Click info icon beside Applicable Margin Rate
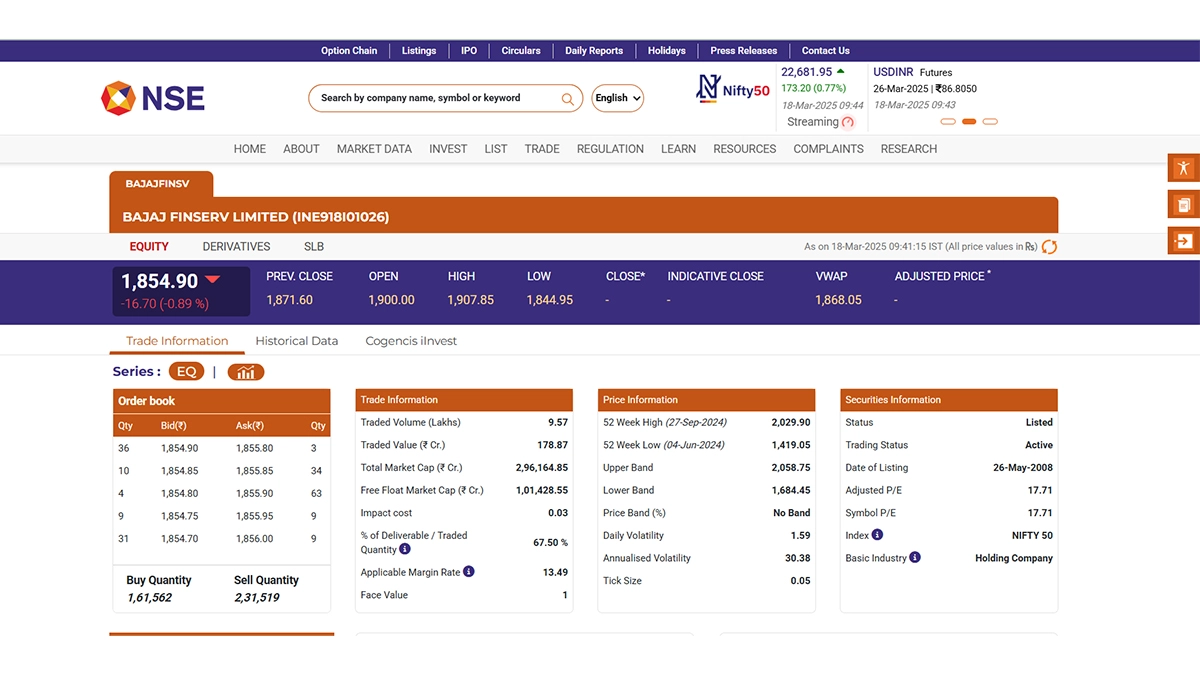This screenshot has width=1200, height=675. point(469,572)
